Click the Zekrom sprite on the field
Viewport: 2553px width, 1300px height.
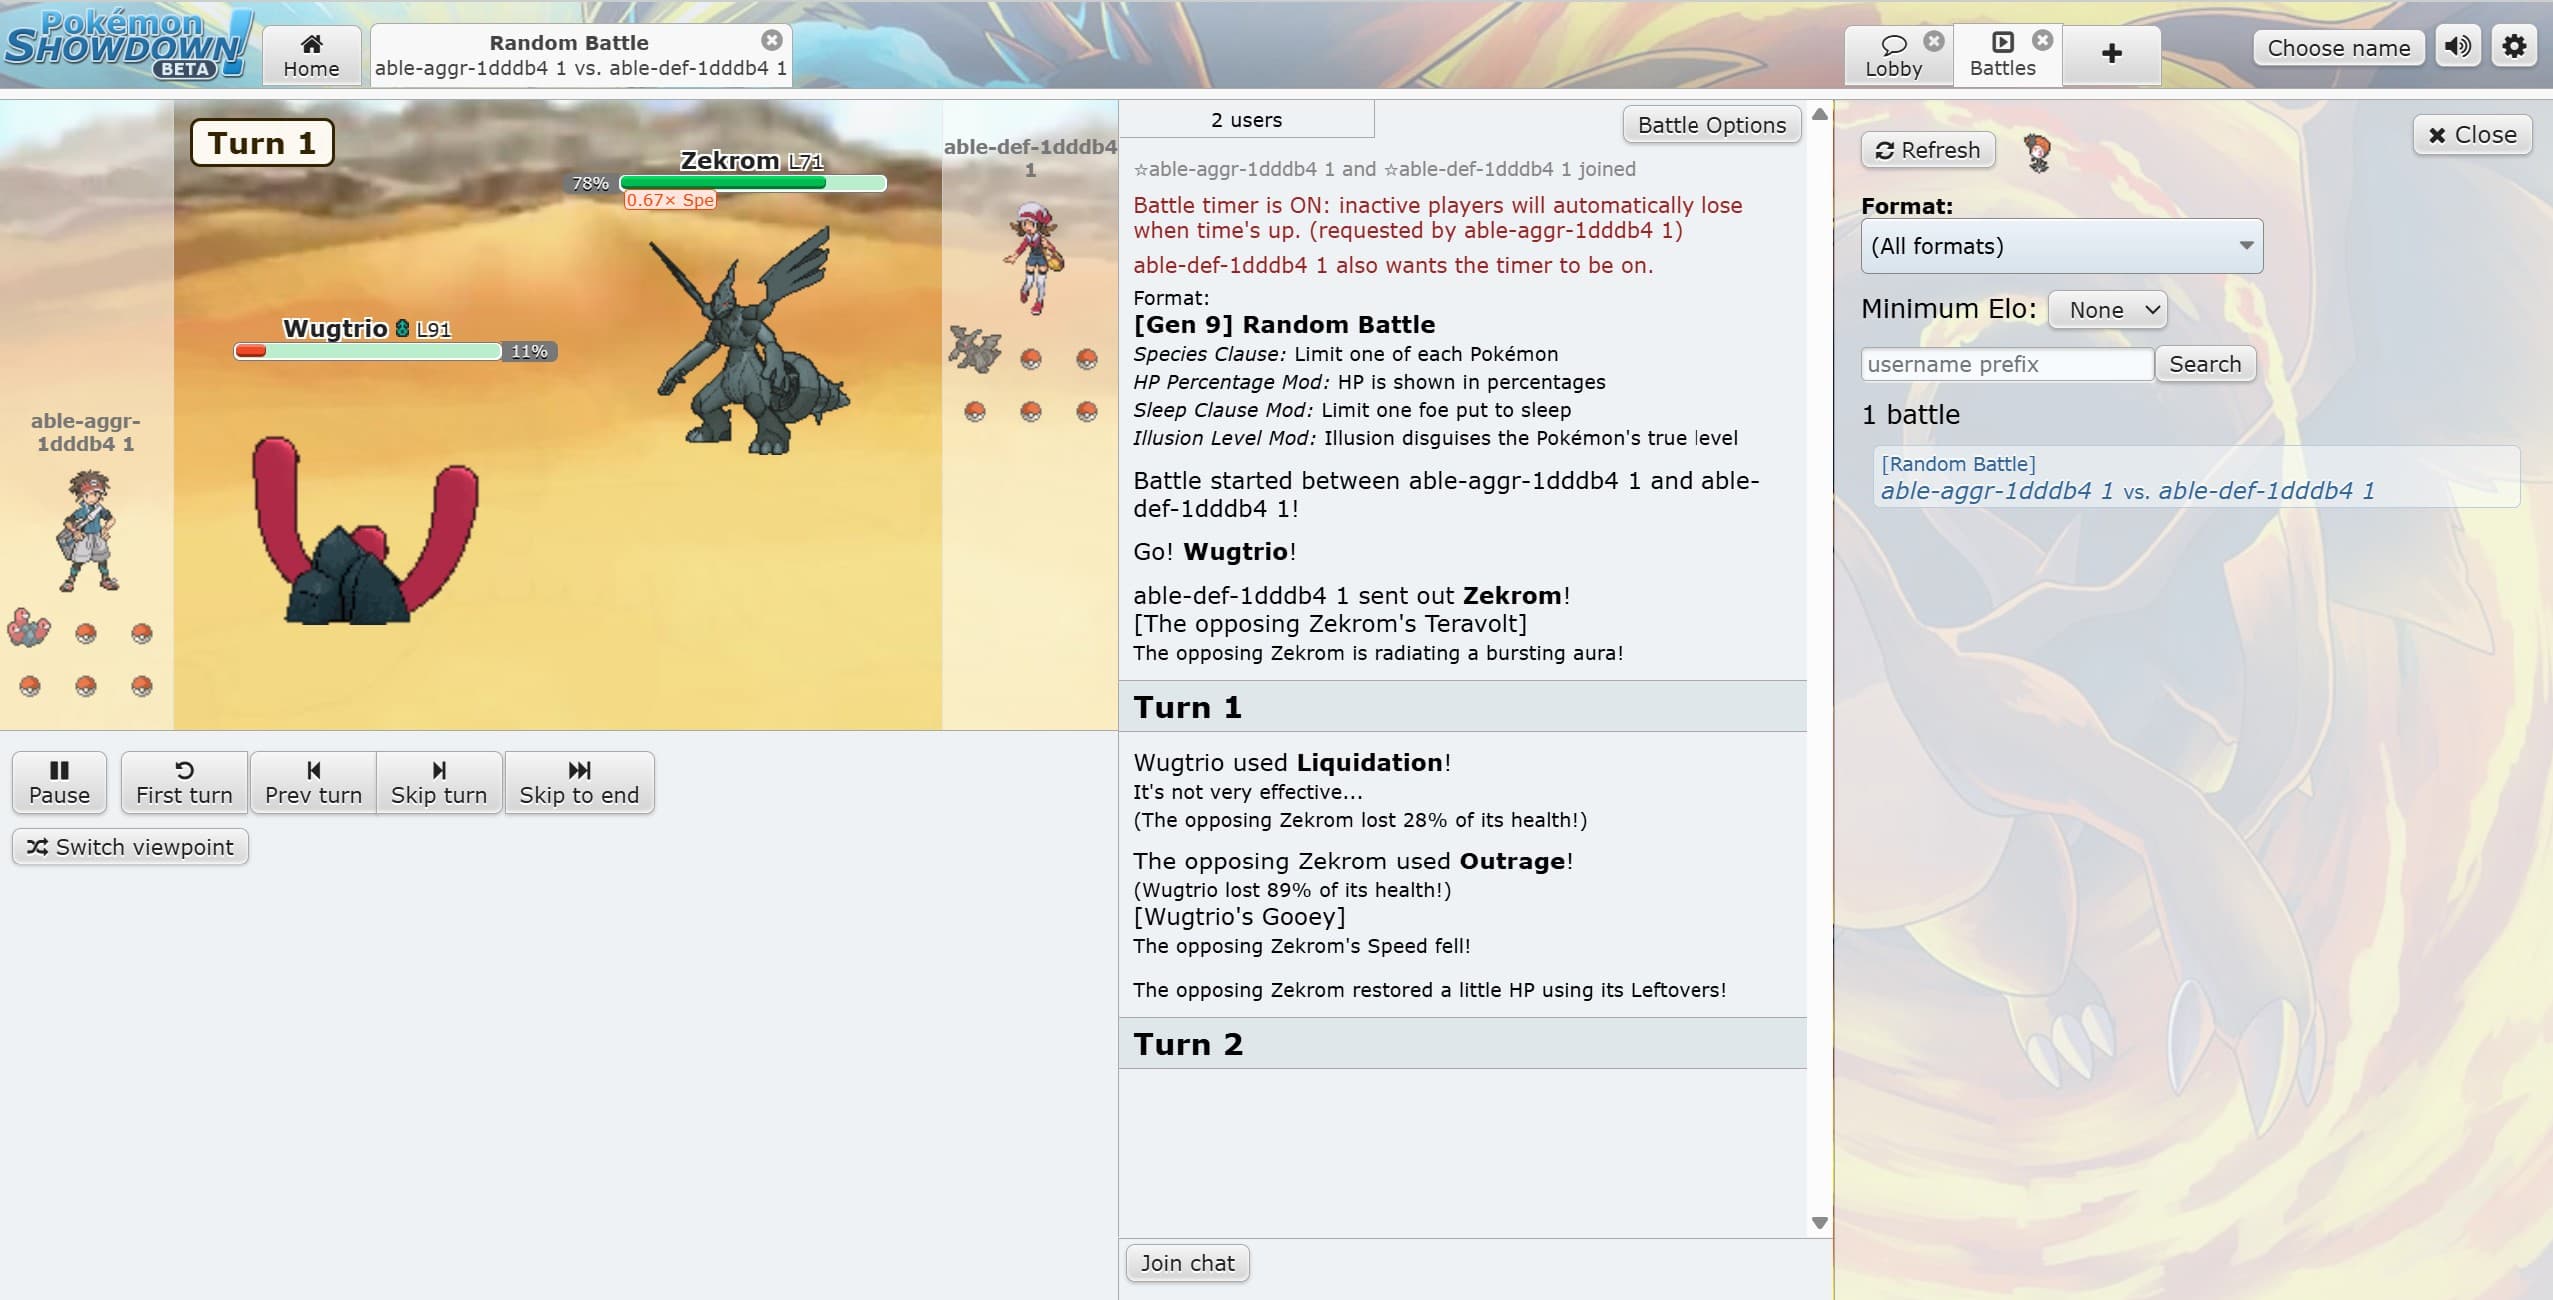click(749, 340)
